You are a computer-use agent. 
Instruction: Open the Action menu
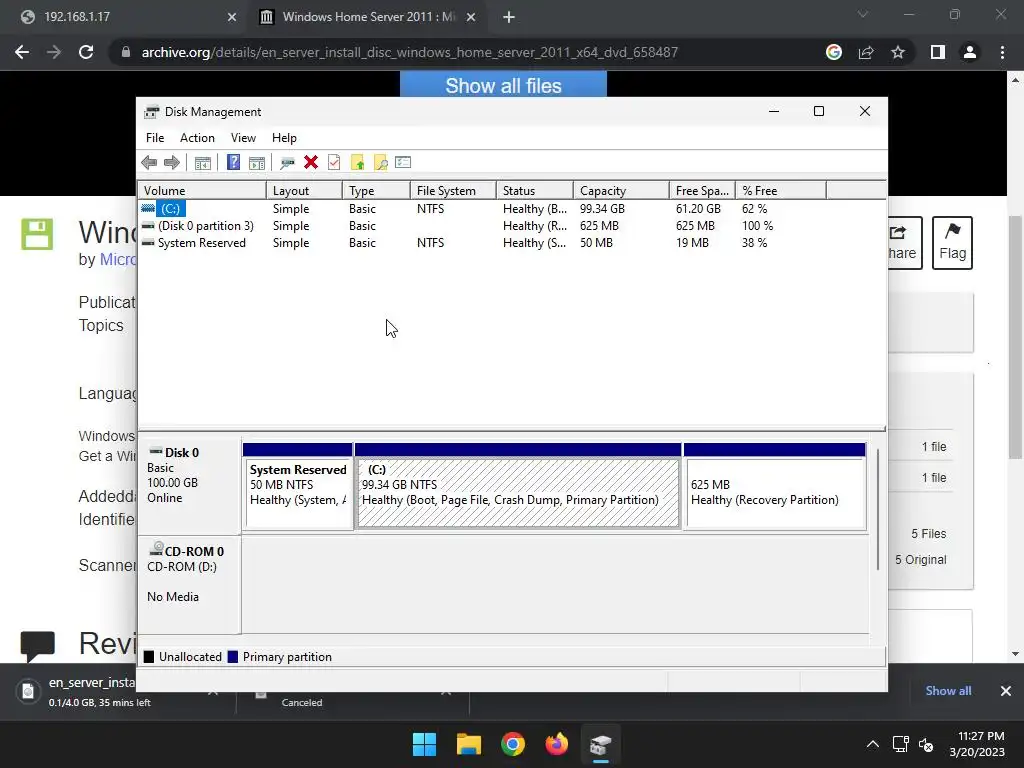pyautogui.click(x=197, y=138)
